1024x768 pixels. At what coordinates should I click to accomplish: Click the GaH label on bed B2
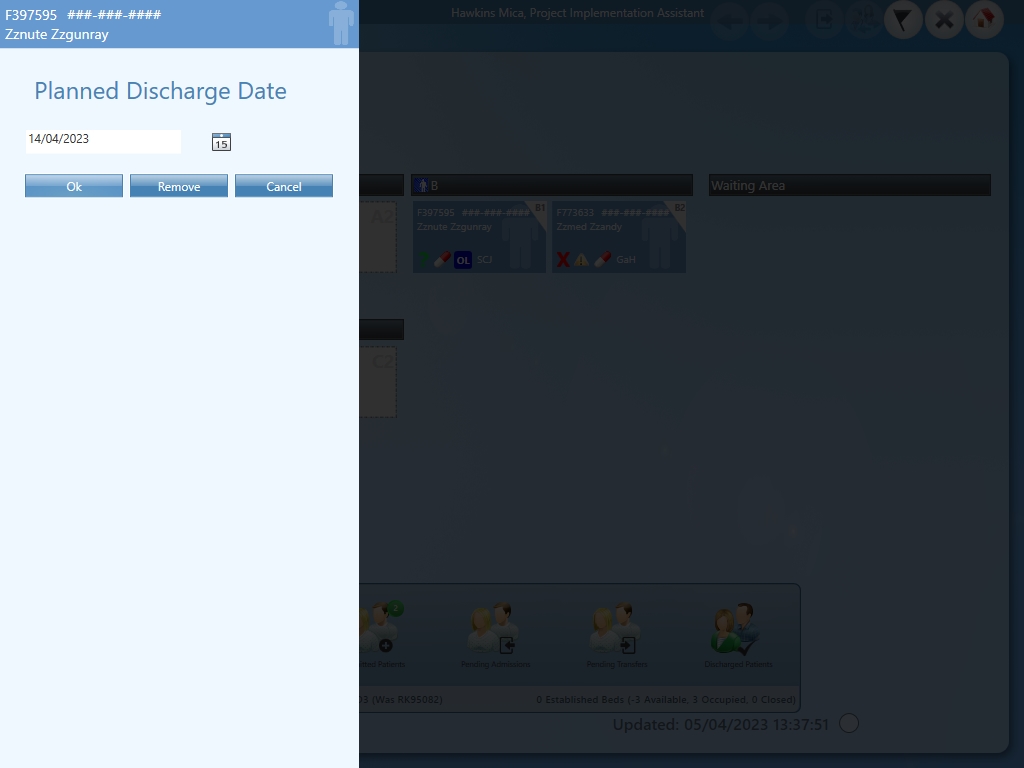pos(626,259)
